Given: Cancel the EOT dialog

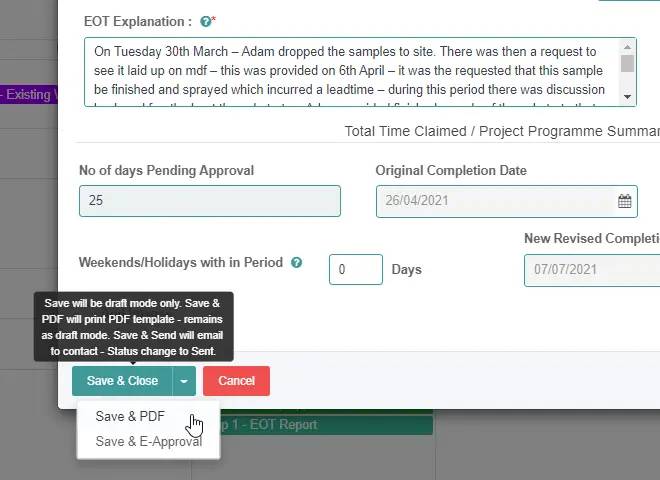Looking at the screenshot, I should point(236,381).
